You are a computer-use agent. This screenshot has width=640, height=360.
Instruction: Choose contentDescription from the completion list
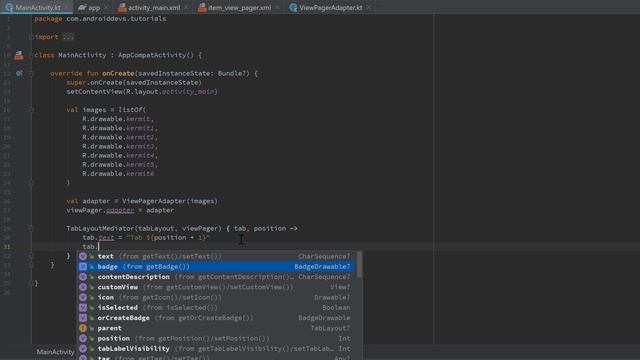(x=216, y=277)
